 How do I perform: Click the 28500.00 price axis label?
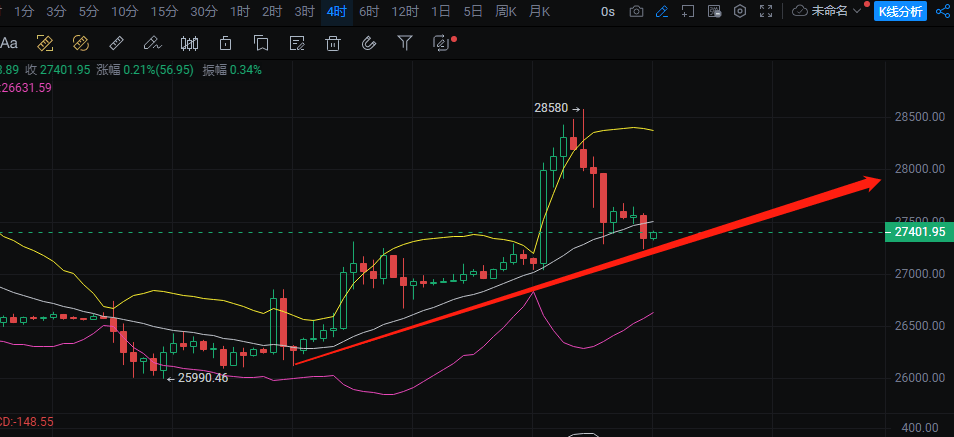click(919, 116)
